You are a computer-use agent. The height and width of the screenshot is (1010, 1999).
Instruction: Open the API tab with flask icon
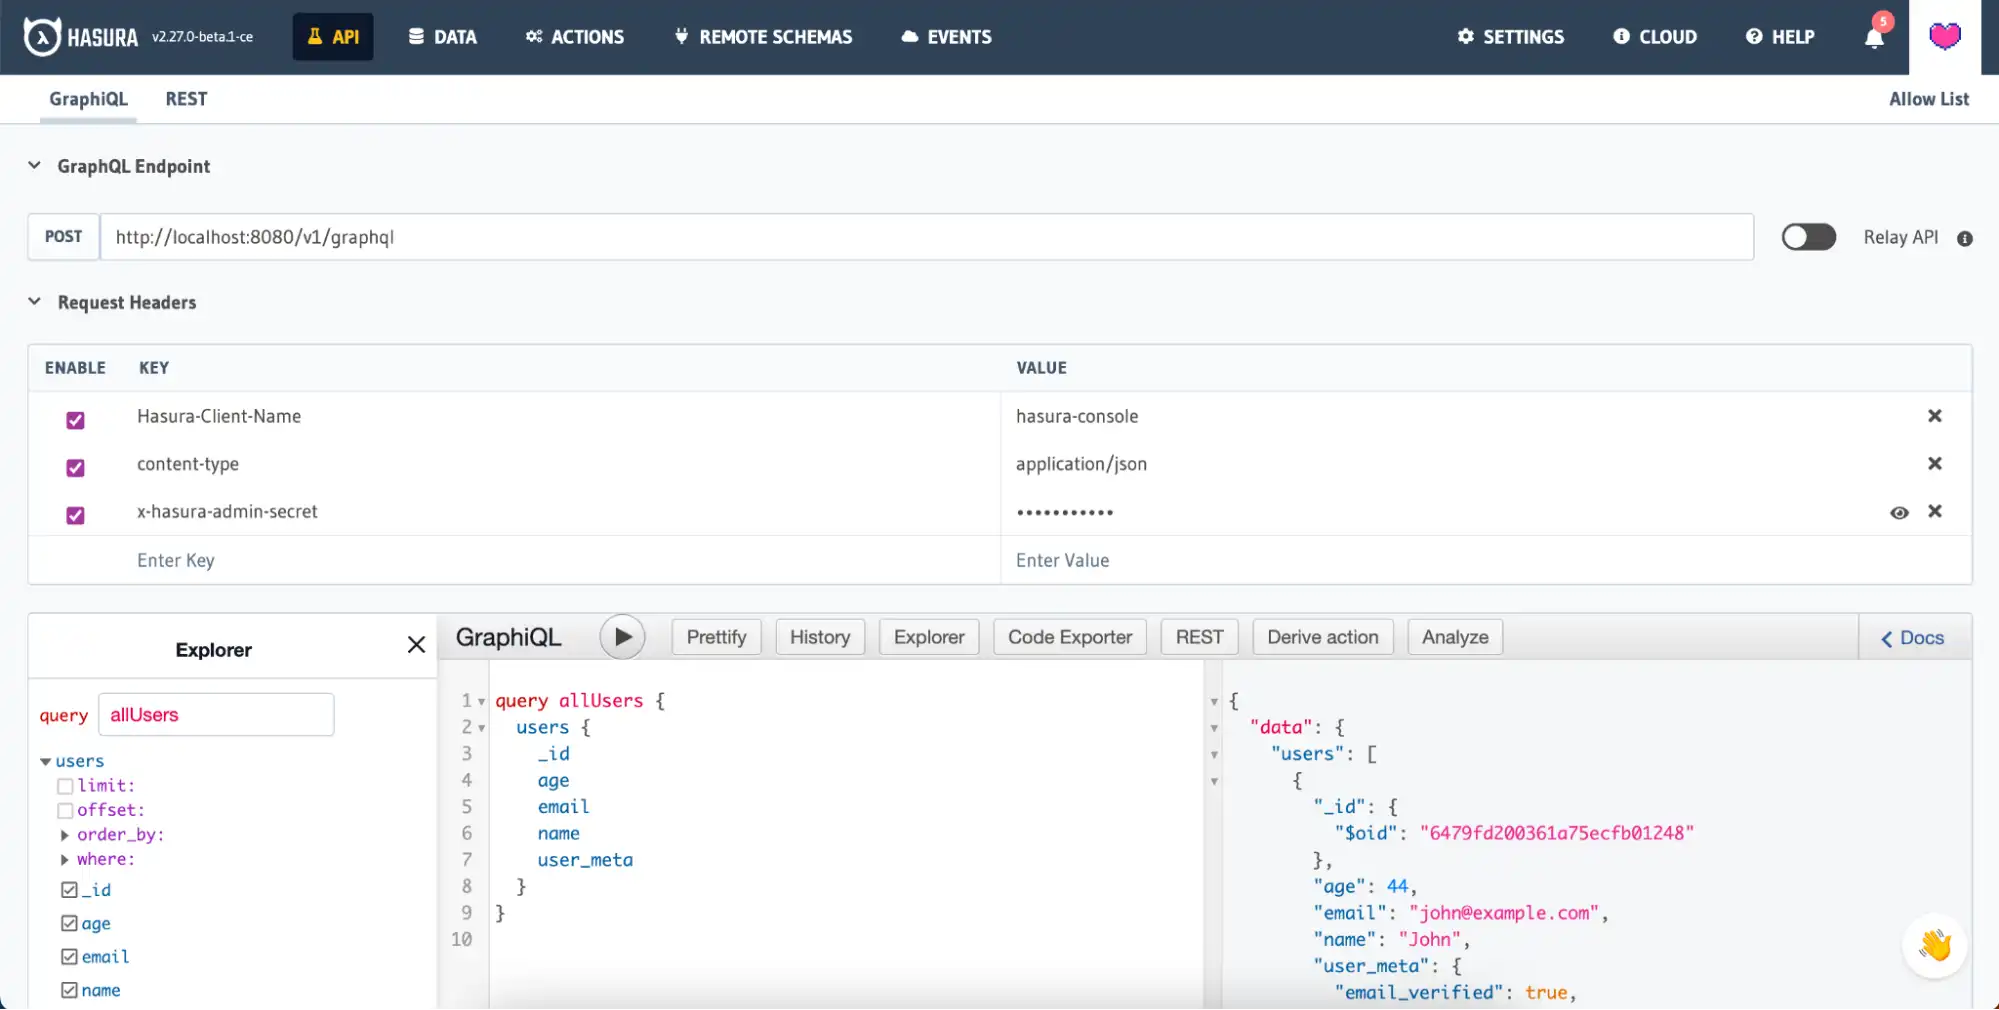[332, 36]
